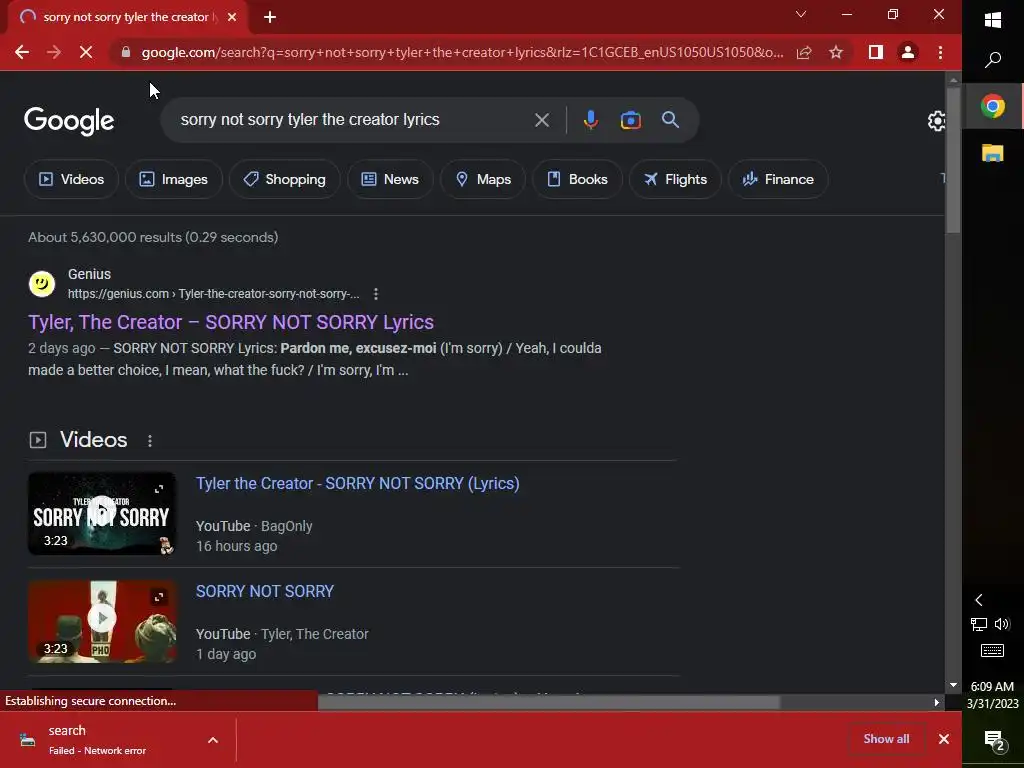1024x768 pixels.
Task: Expand preview of BagOnly video thumbnail
Action: point(159,488)
